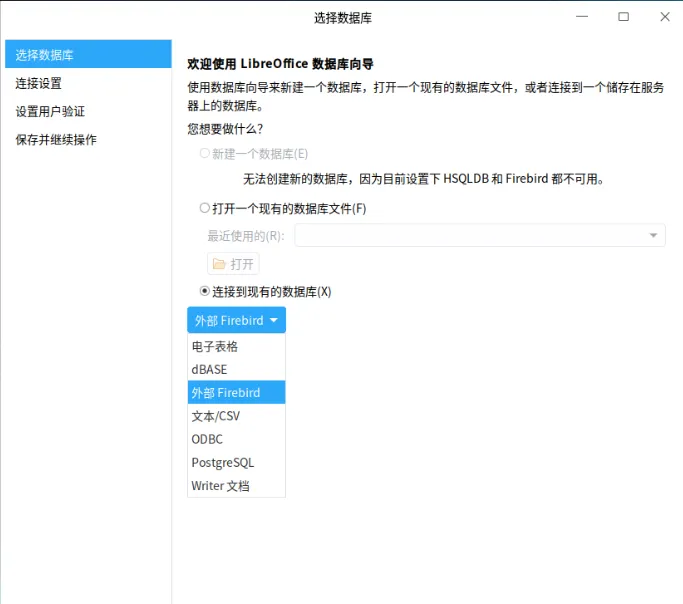Click the HSQLDB 和 Firebird 都不可用 notice
Image resolution: width=683 pixels, height=604 pixels.
point(424,179)
